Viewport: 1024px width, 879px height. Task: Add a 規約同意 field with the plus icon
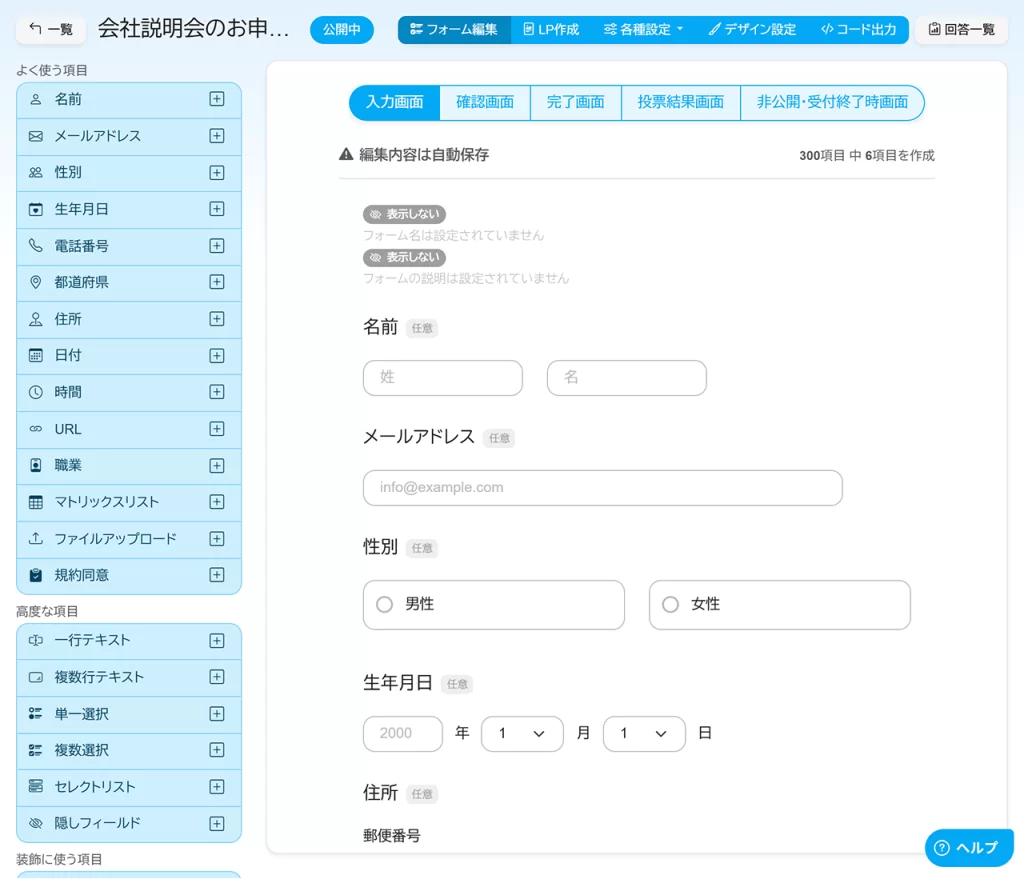tap(216, 575)
